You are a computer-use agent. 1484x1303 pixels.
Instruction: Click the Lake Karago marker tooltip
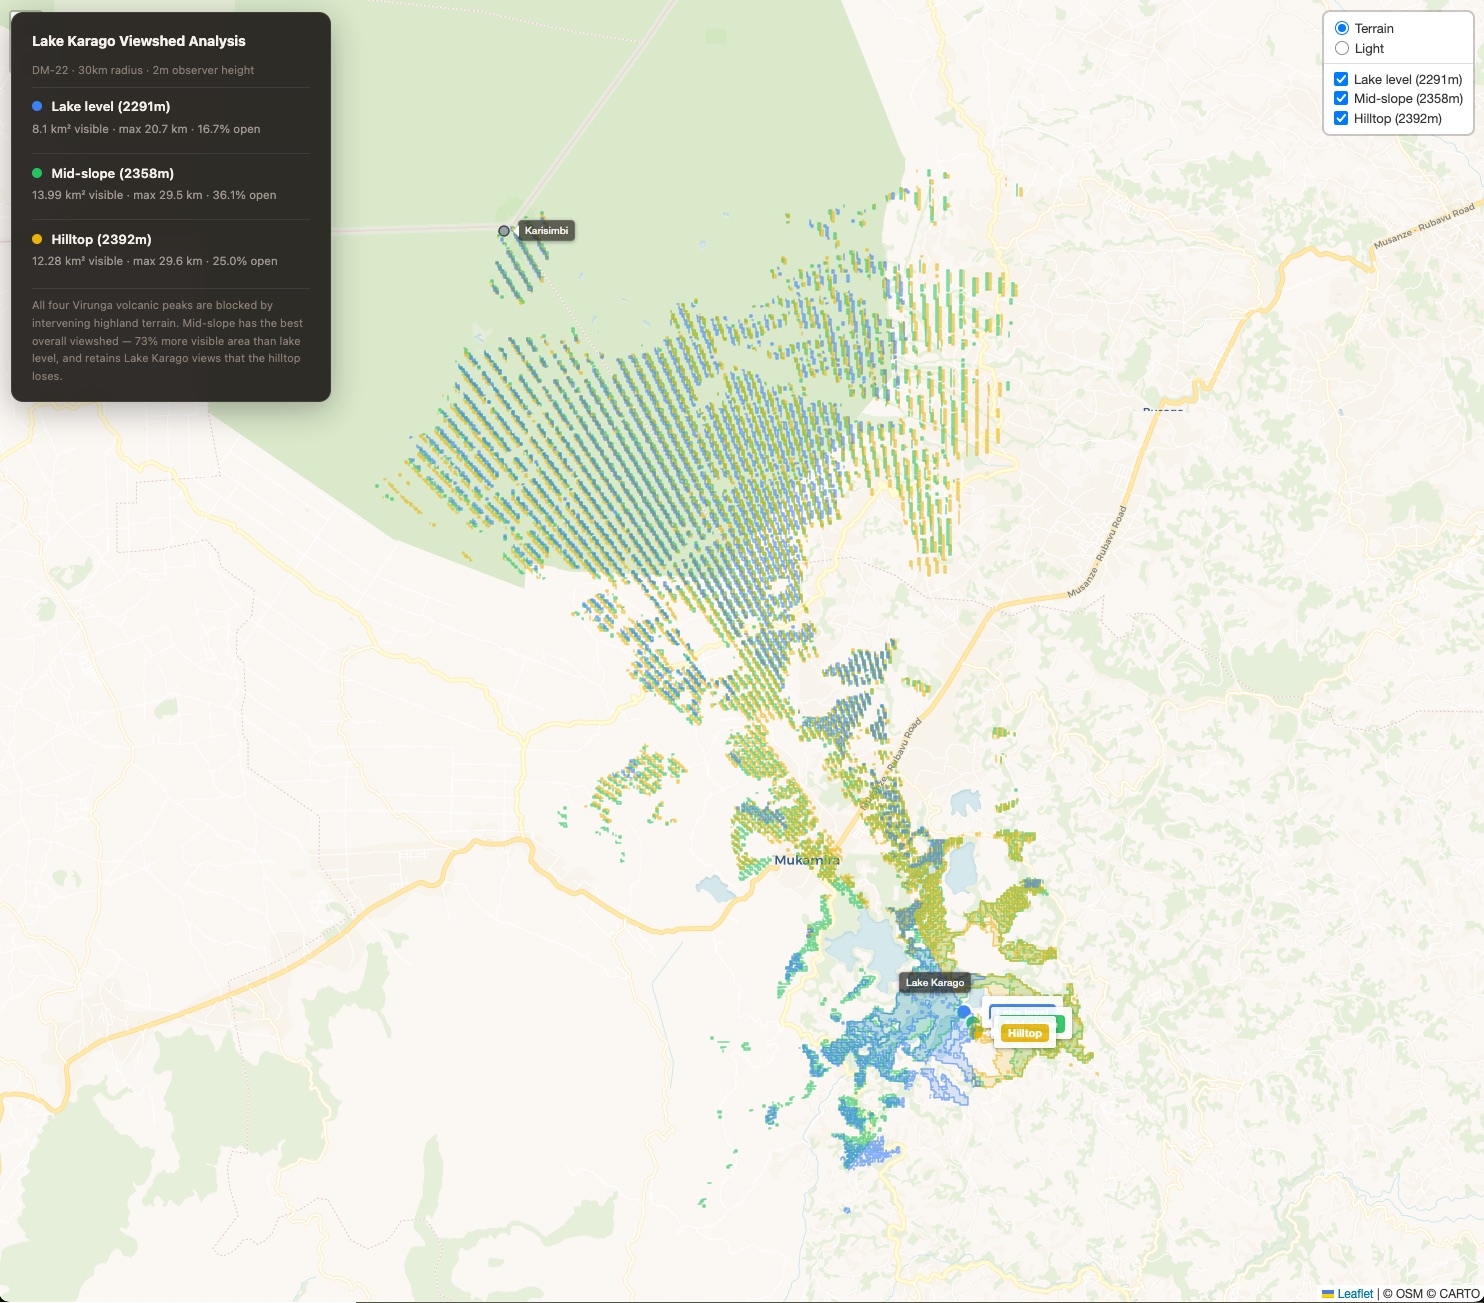pyautogui.click(x=934, y=983)
